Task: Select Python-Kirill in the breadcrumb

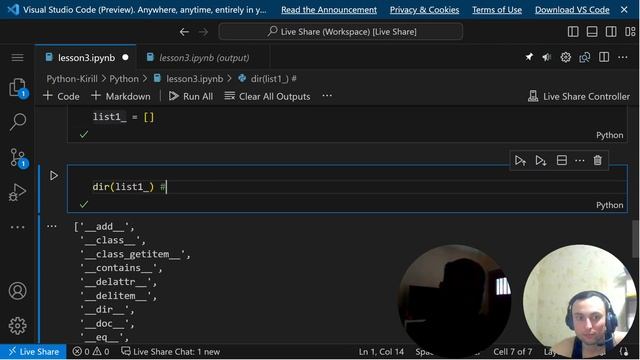Action: 72,79
